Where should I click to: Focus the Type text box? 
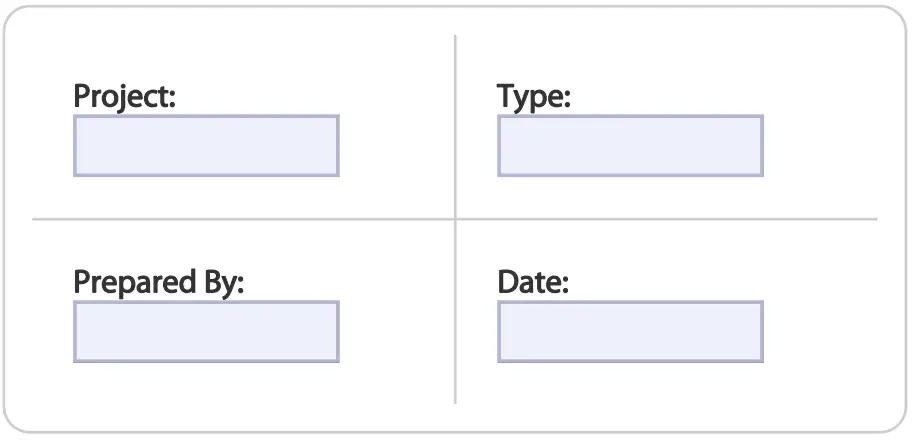tap(630, 146)
